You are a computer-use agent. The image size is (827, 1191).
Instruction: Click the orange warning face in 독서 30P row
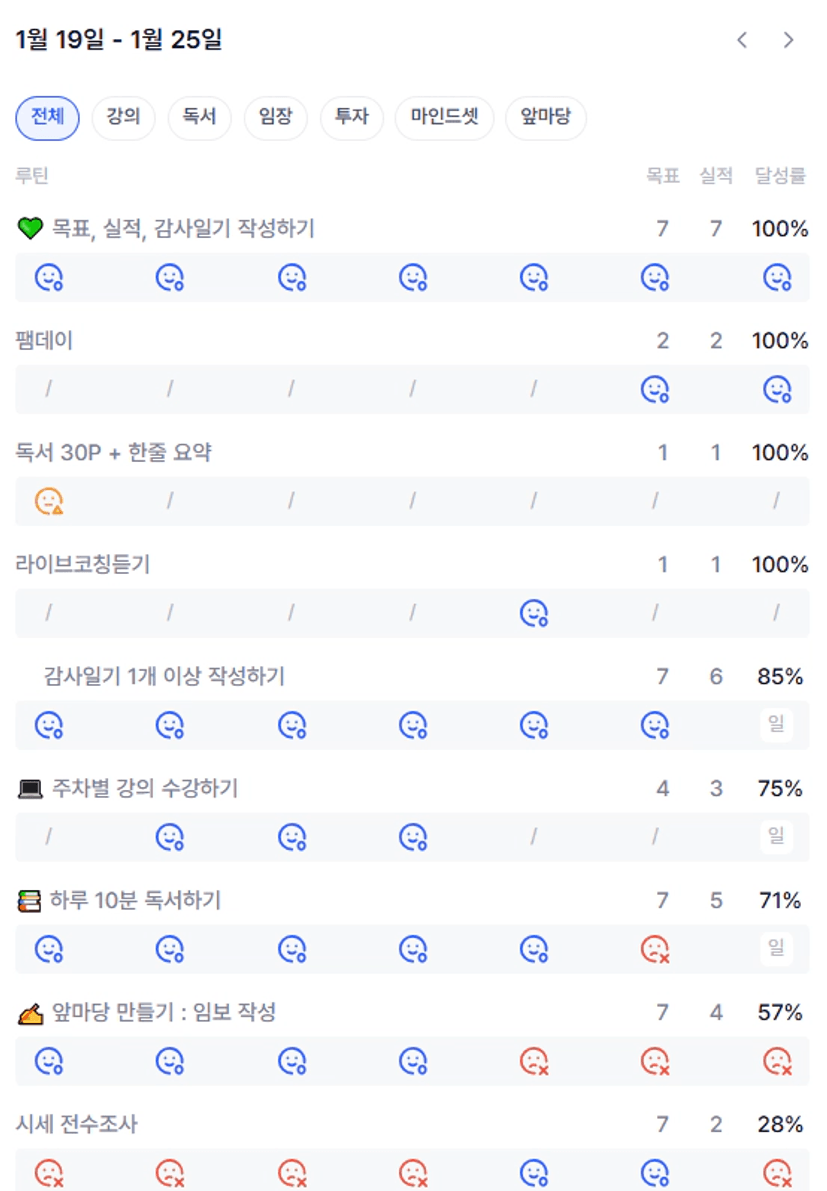pos(49,501)
